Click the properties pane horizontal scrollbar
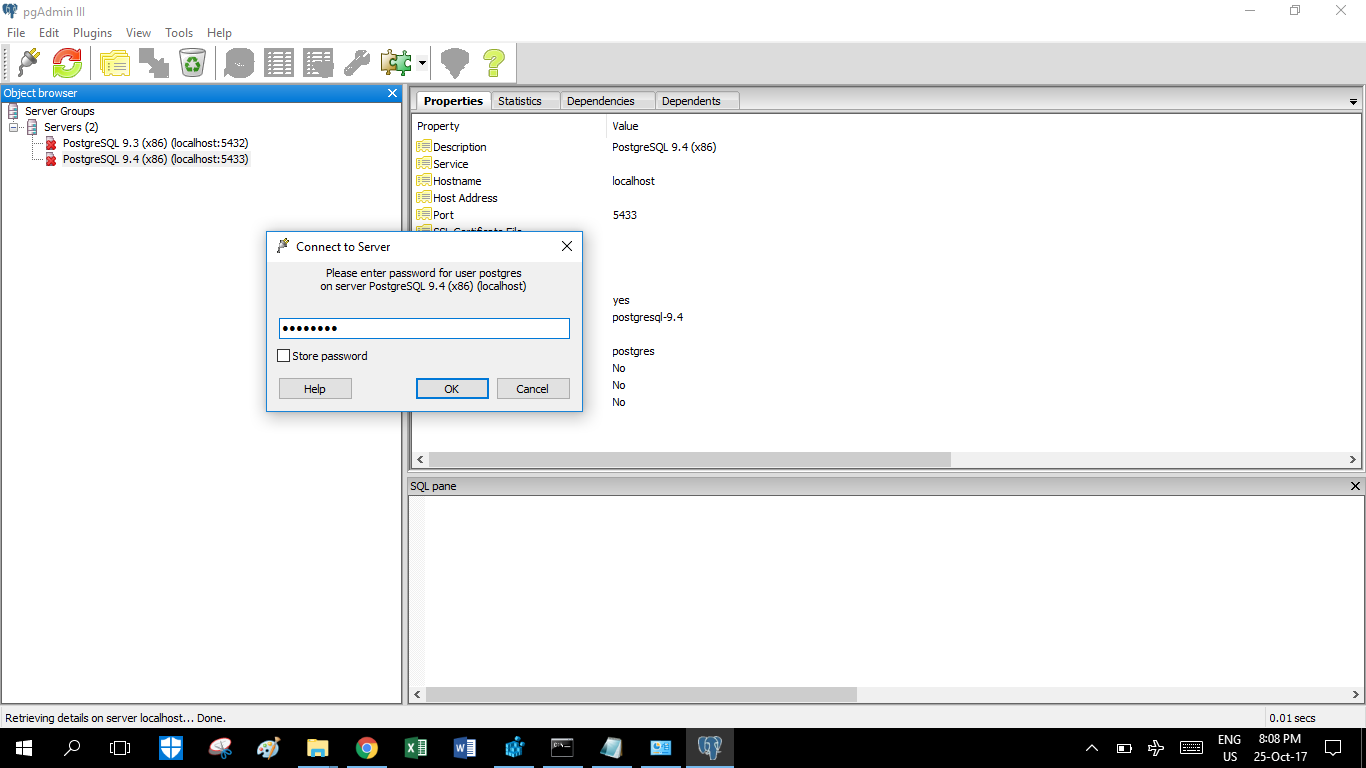This screenshot has height=768, width=1366. pos(690,459)
